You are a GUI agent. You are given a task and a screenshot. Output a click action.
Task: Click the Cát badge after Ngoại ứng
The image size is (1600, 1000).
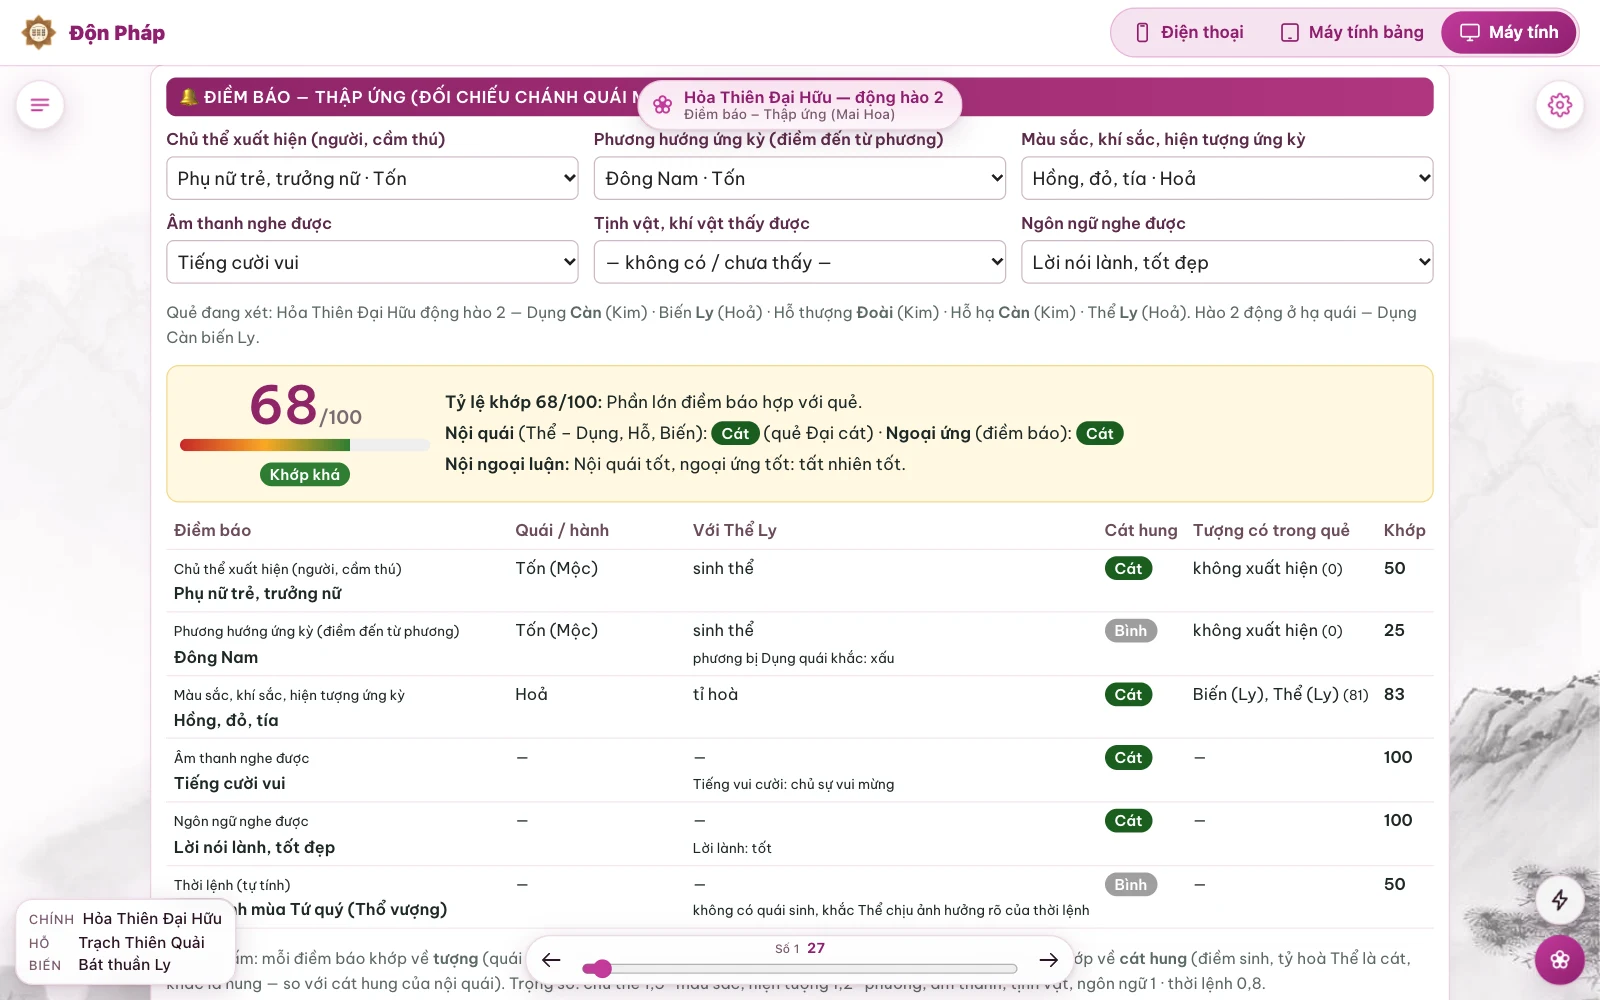tap(1100, 433)
